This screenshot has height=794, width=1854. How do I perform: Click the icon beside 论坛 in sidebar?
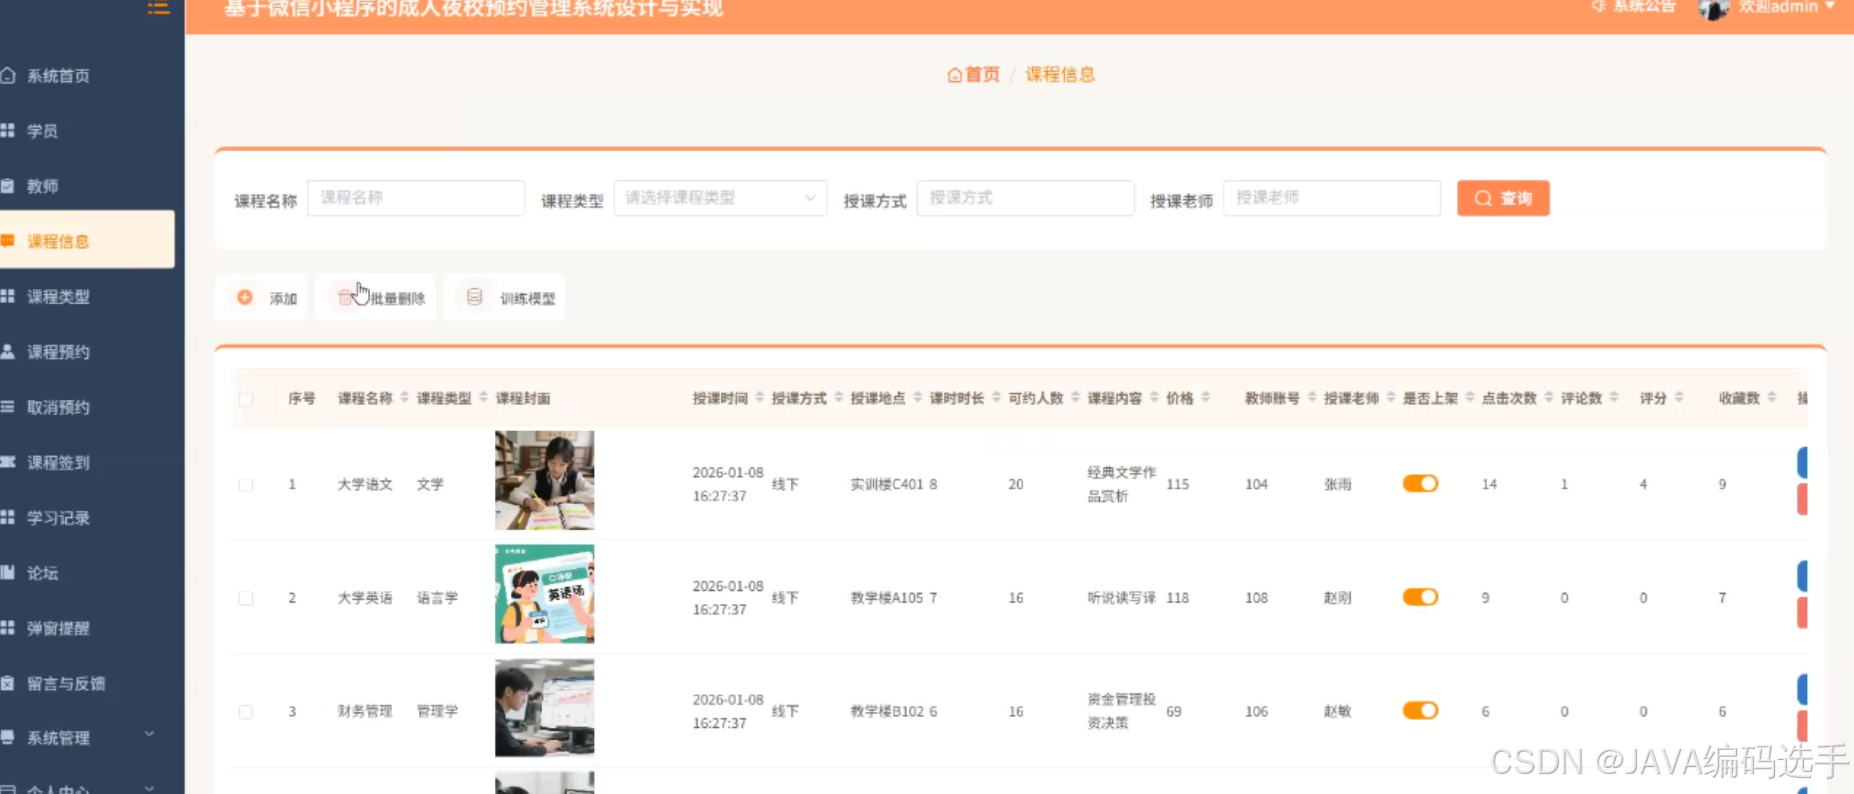point(8,572)
